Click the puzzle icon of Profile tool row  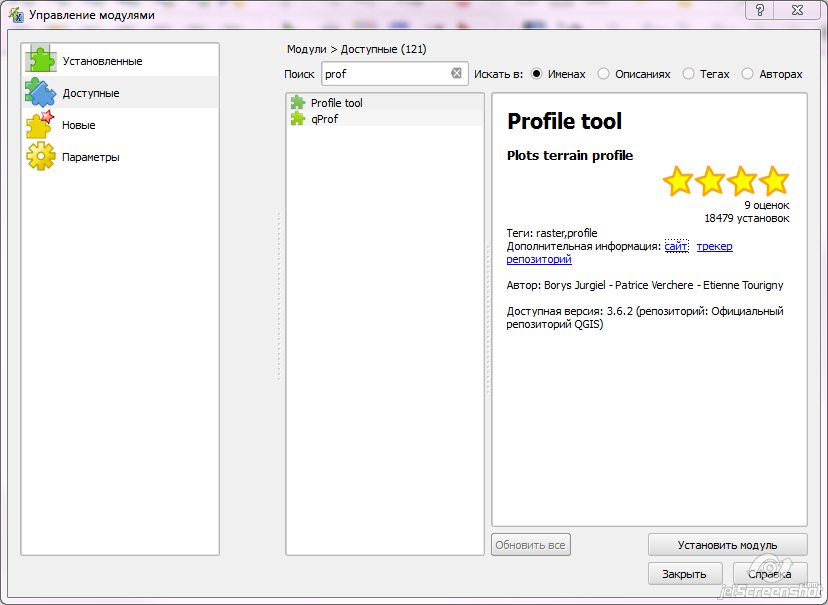[298, 102]
